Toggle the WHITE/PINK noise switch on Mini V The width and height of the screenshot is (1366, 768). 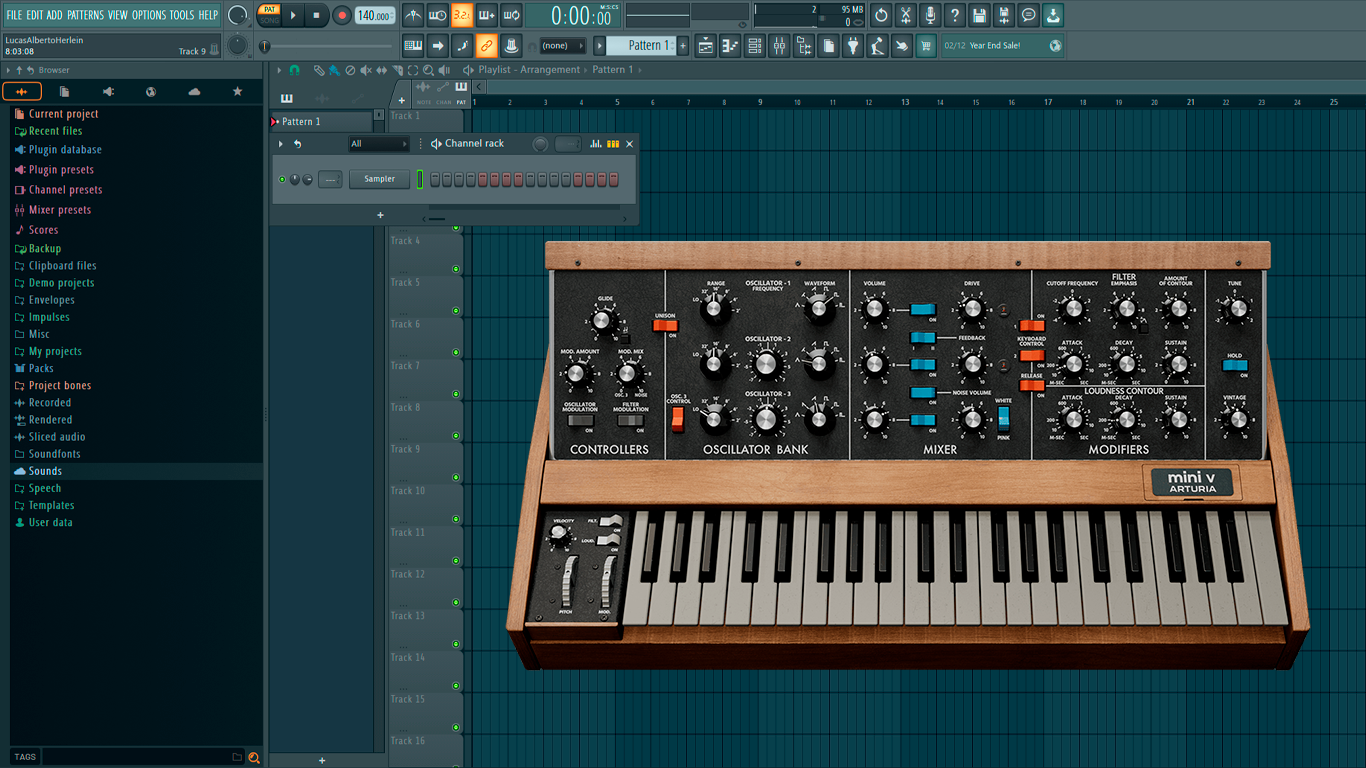tap(1003, 418)
